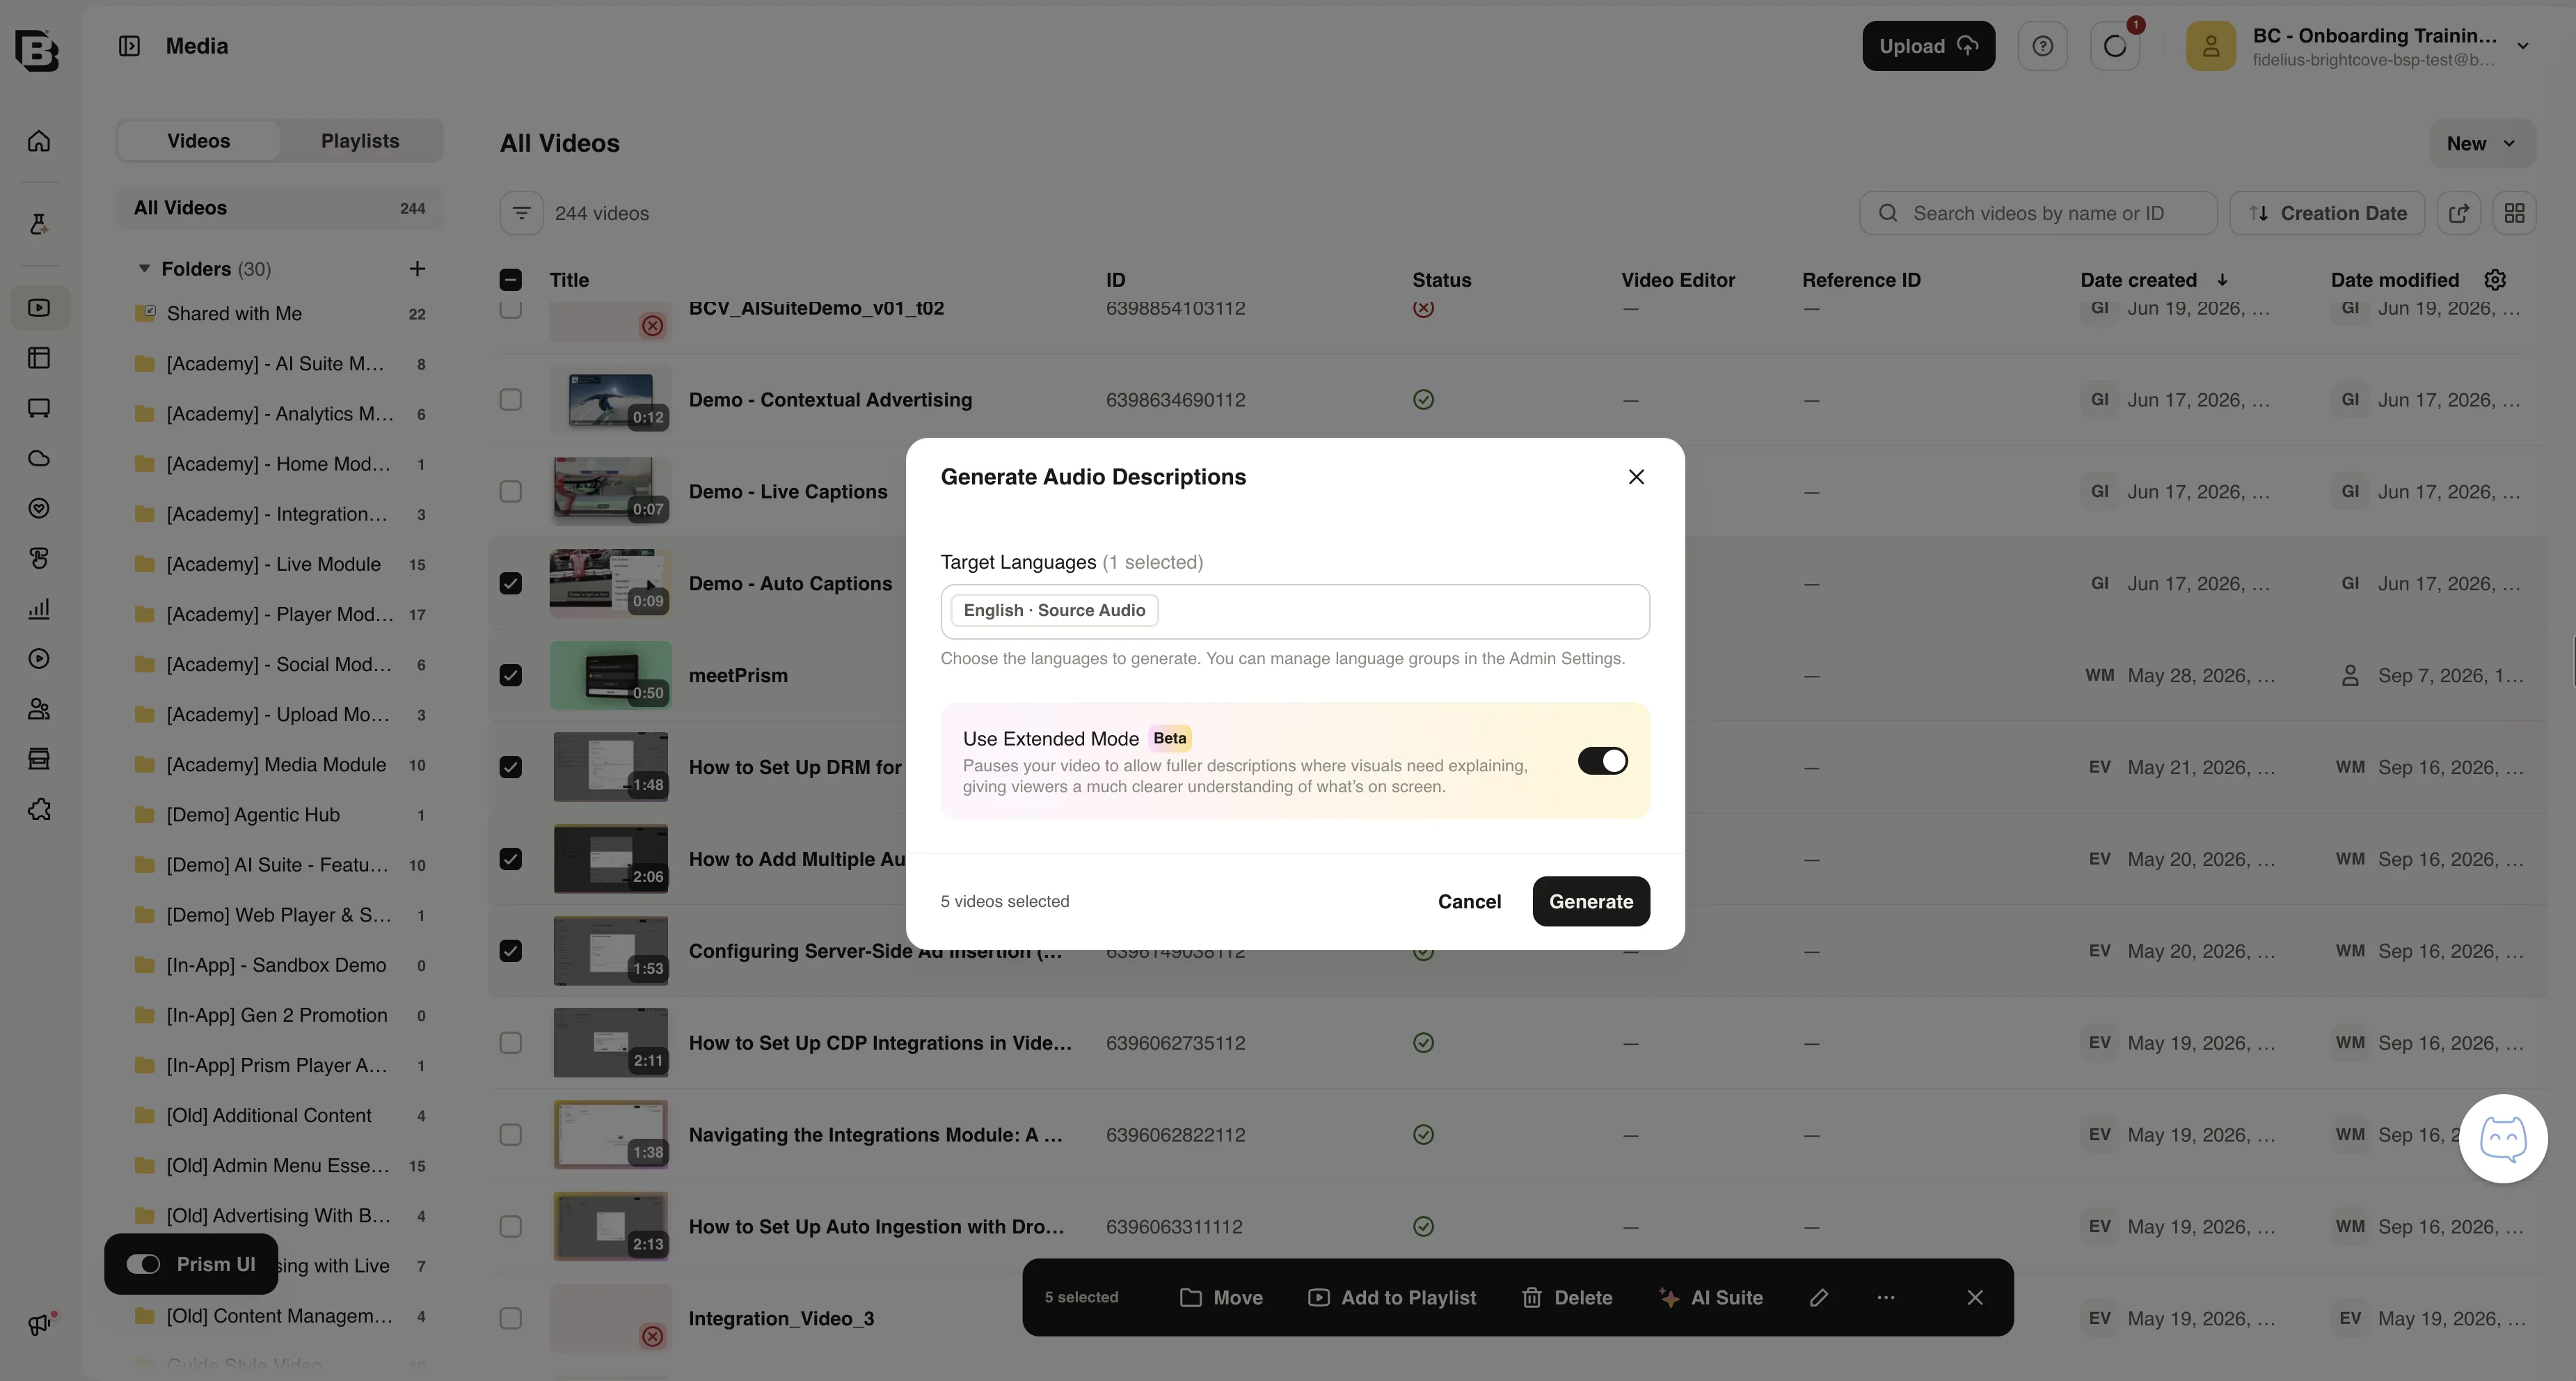Click the Brightcove logo
The width and height of the screenshot is (2576, 1381).
pos(37,50)
